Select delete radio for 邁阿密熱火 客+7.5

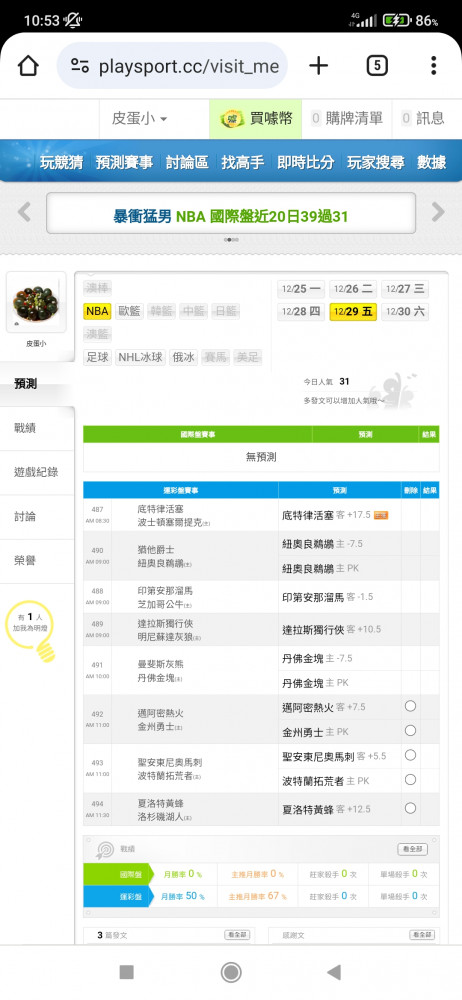pyautogui.click(x=410, y=706)
